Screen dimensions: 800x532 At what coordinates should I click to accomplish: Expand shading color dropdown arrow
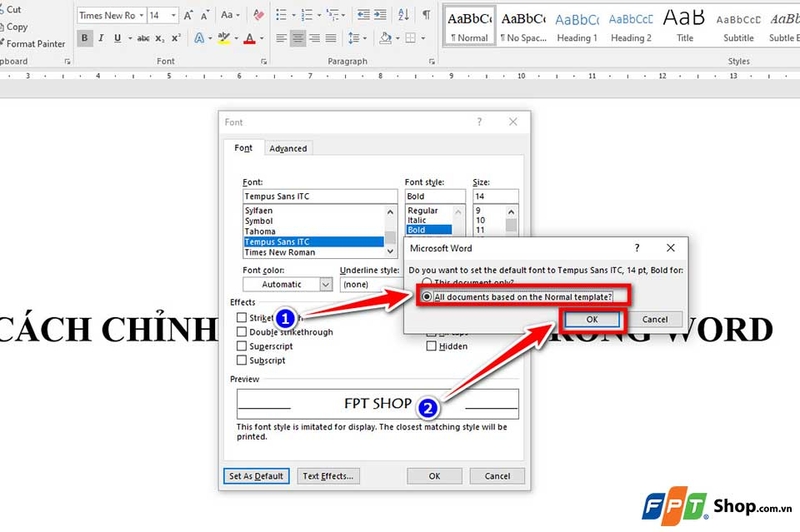(x=398, y=38)
